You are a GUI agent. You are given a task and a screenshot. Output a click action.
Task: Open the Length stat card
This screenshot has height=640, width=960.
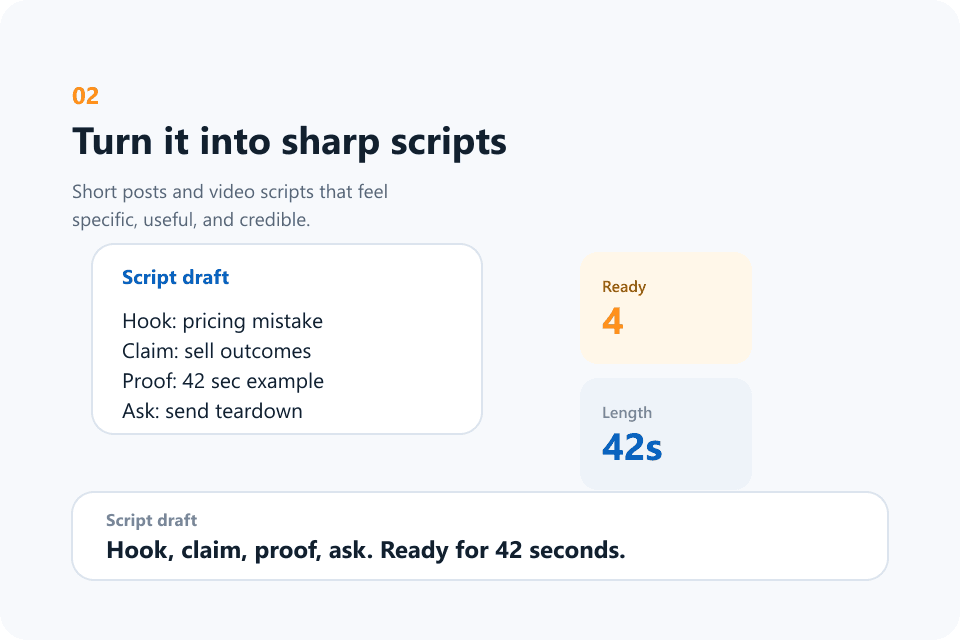pyautogui.click(x=666, y=434)
